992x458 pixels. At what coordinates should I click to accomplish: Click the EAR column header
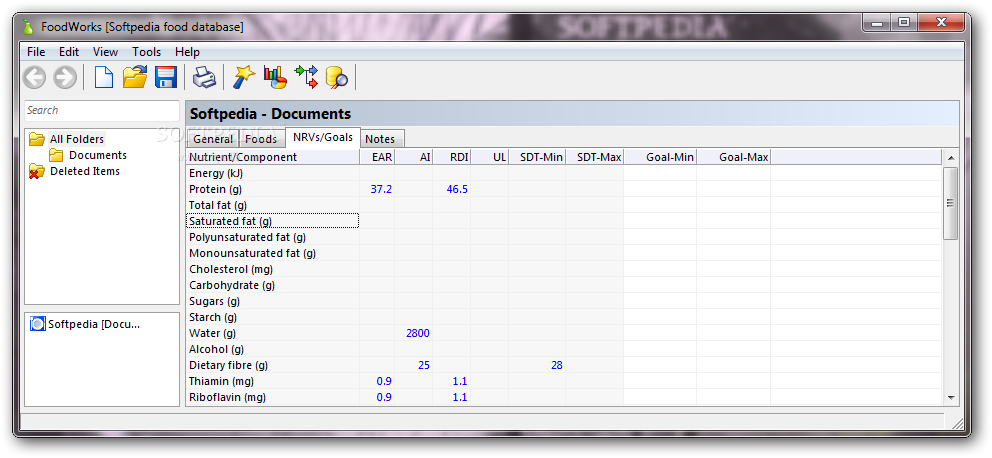tap(377, 157)
